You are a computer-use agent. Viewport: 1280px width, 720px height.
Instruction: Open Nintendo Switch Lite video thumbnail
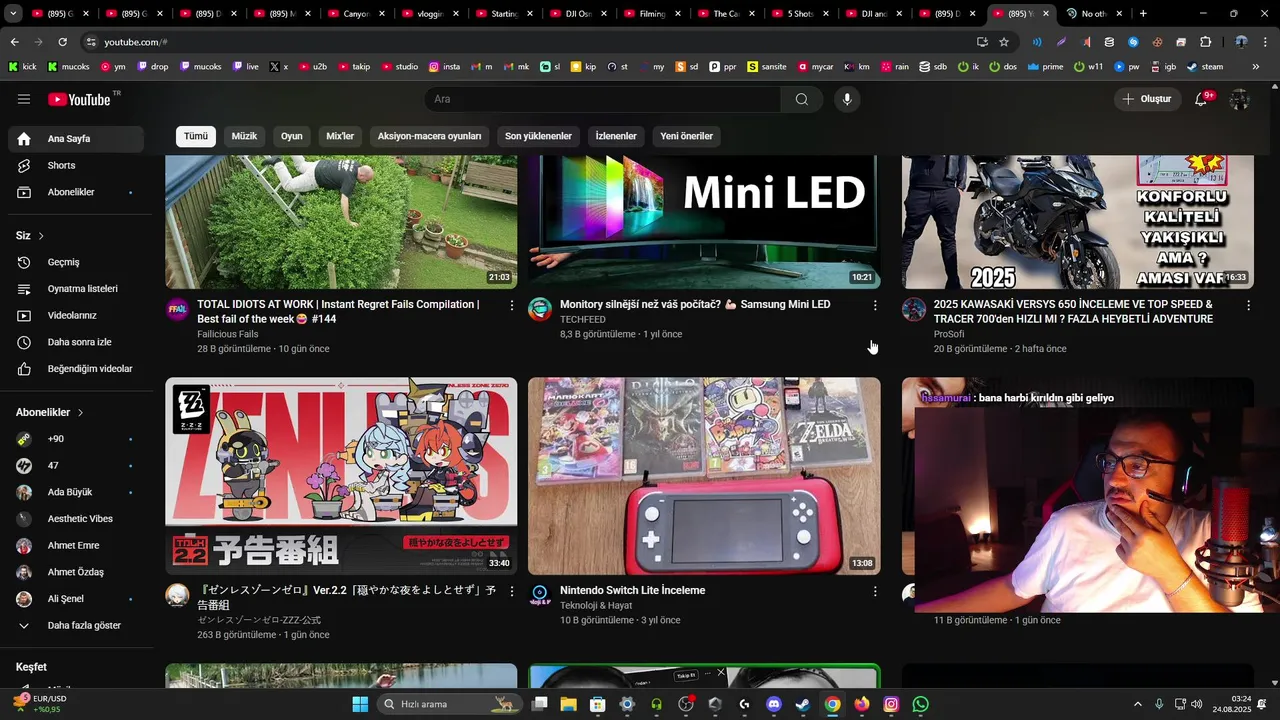coord(704,476)
